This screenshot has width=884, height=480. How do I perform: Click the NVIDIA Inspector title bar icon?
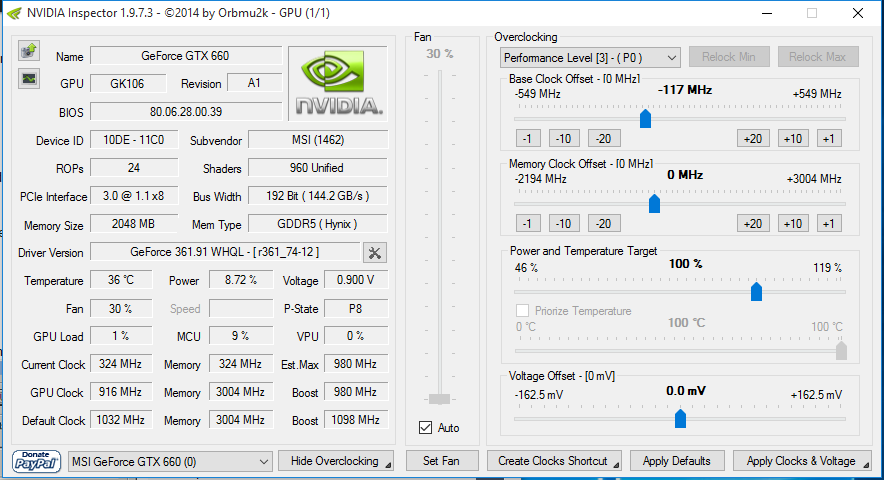coord(15,13)
